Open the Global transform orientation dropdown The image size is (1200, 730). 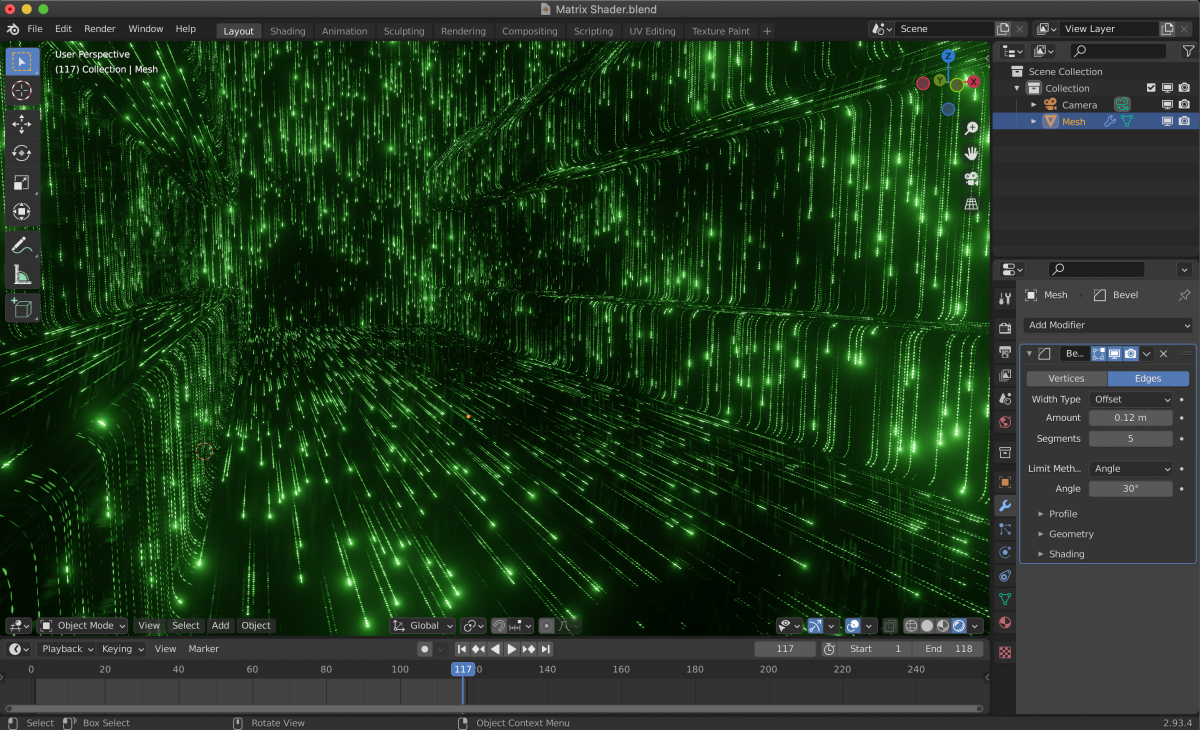click(423, 626)
